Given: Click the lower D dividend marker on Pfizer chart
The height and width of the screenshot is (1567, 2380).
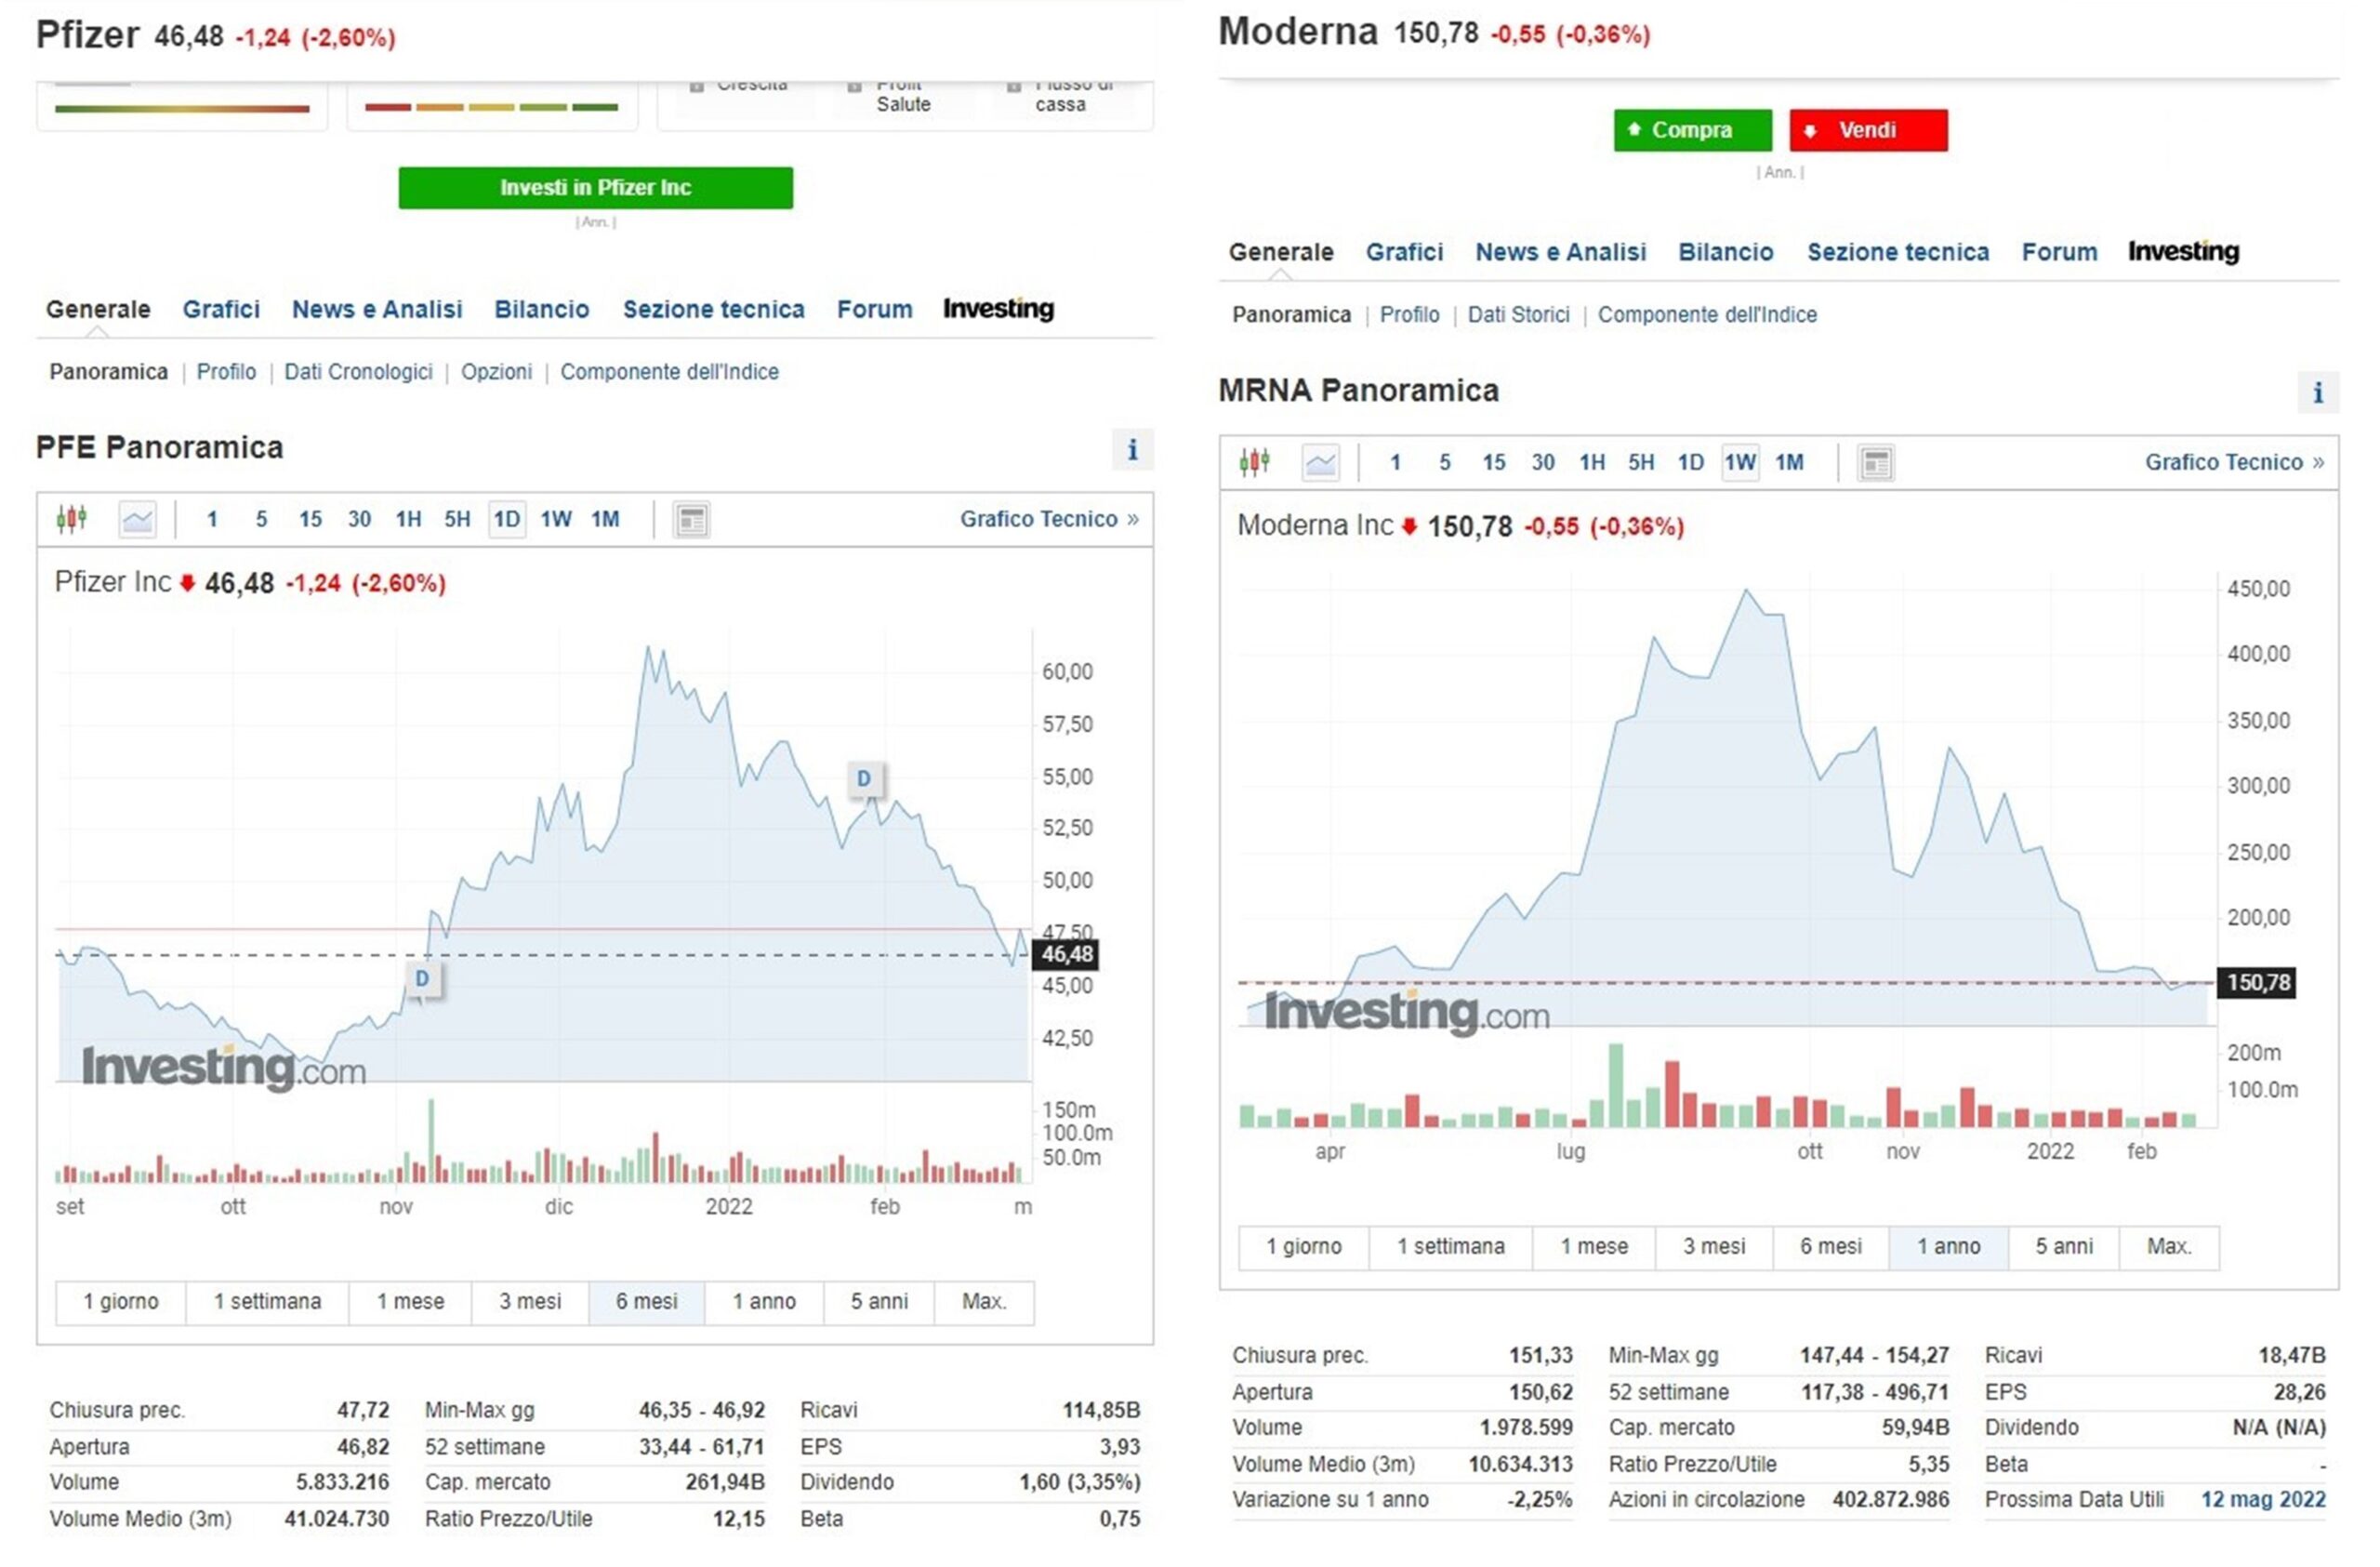Looking at the screenshot, I should [x=422, y=978].
